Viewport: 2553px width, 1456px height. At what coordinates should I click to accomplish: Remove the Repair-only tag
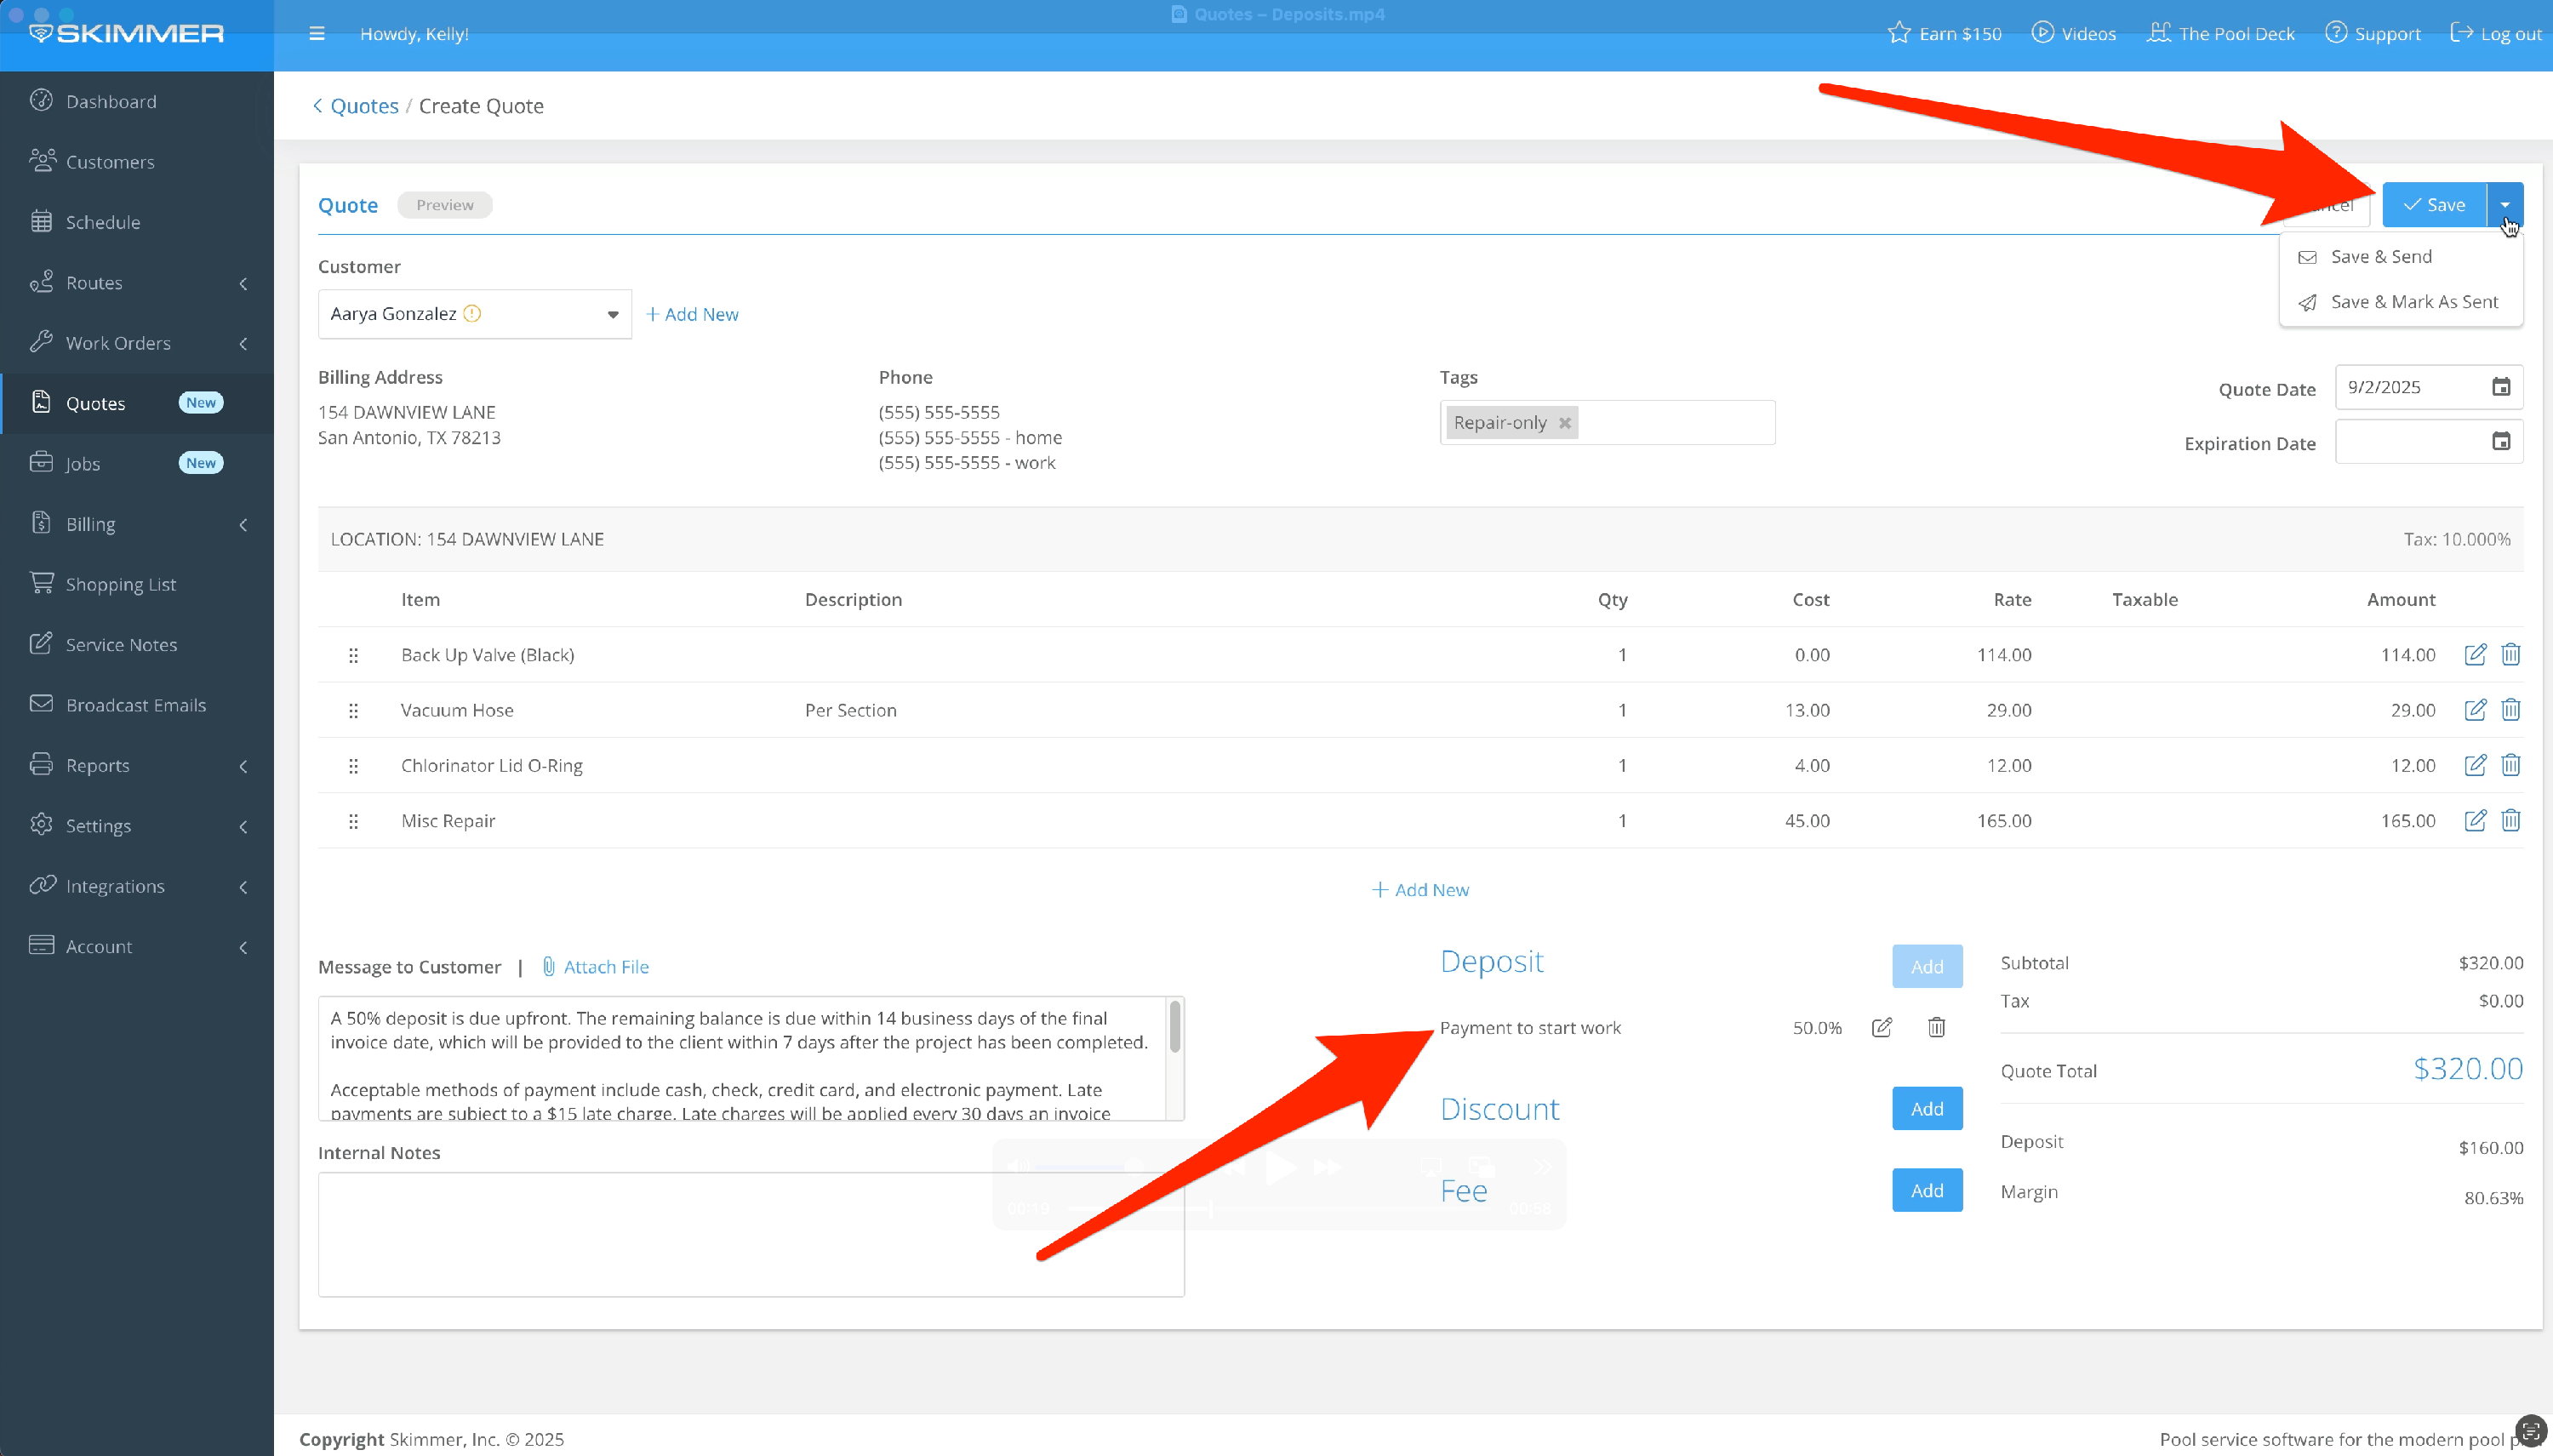point(1565,423)
